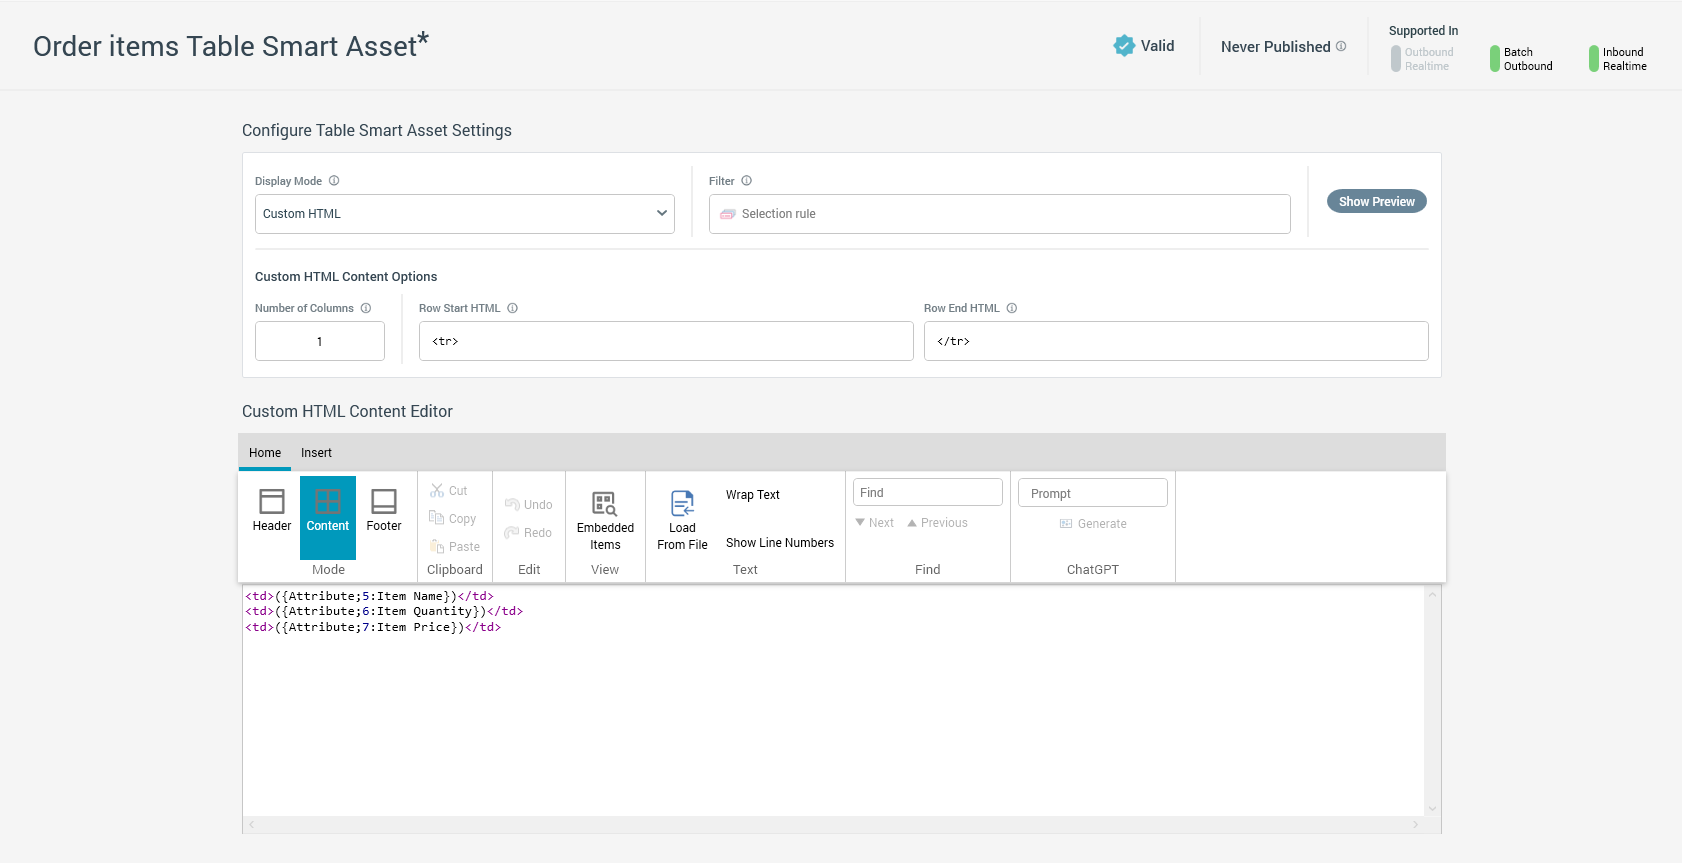The height and width of the screenshot is (863, 1682).
Task: Switch to the Insert ribbon tab
Action: pyautogui.click(x=316, y=453)
